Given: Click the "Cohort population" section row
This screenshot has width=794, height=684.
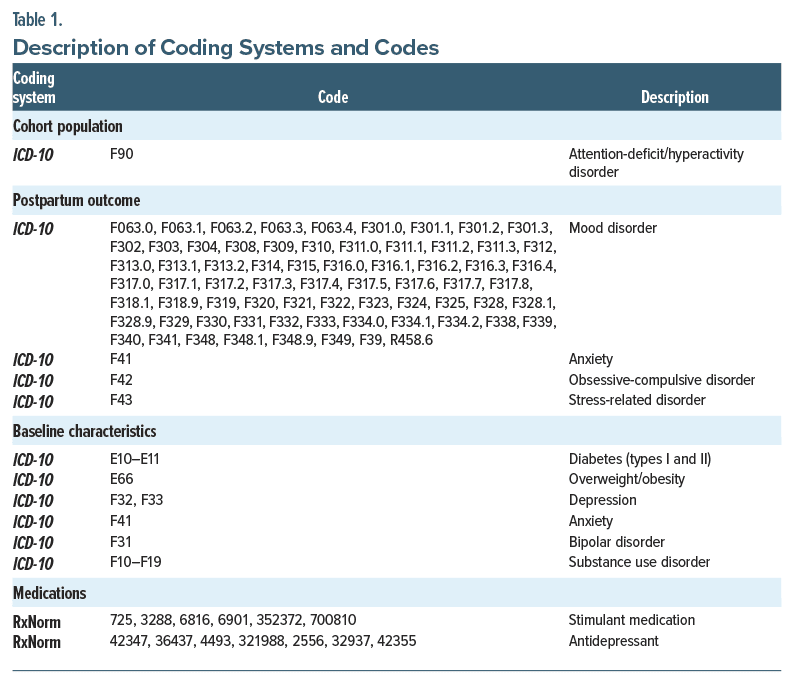Looking at the screenshot, I should click(68, 126).
